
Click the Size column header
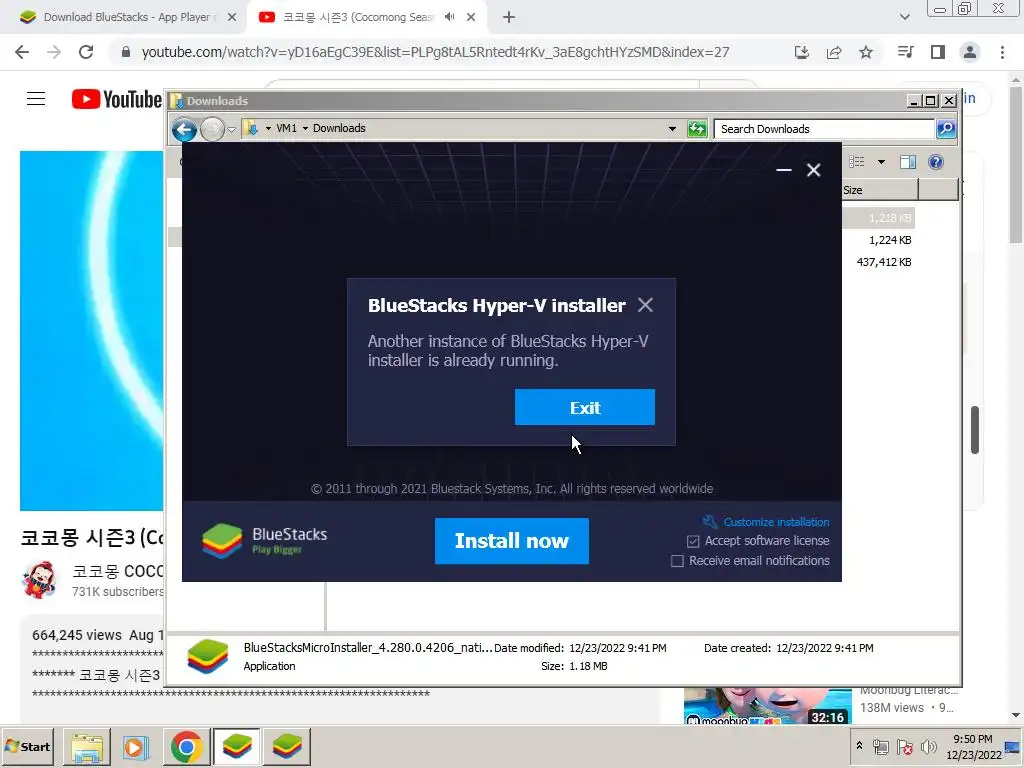click(x=879, y=190)
